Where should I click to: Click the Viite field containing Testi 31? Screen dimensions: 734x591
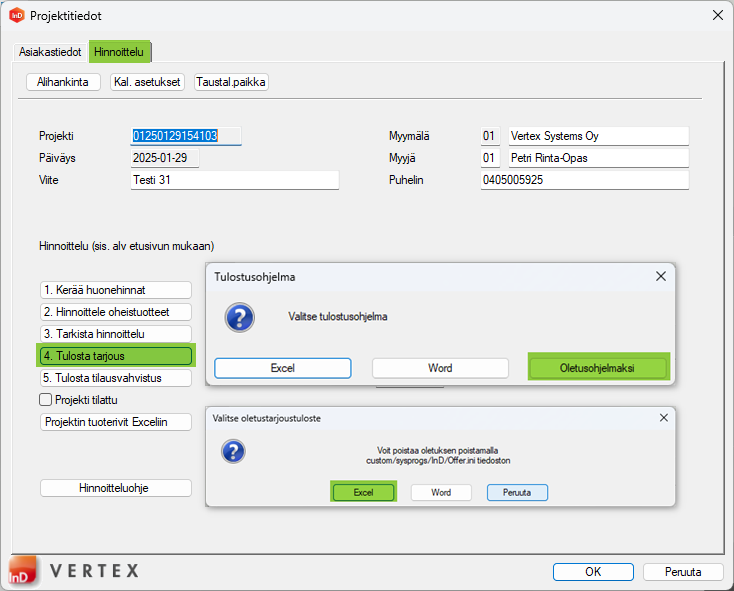(x=234, y=180)
